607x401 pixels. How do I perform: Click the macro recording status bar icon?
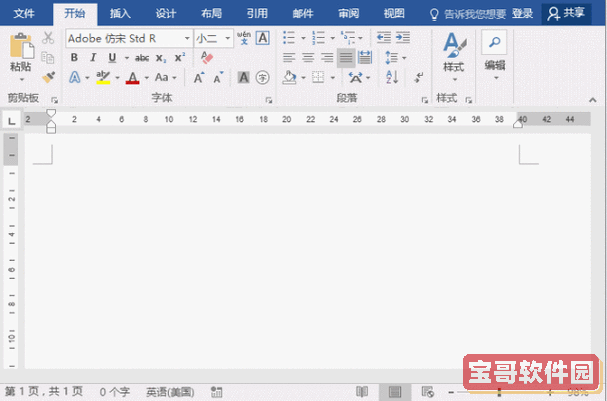coord(217,392)
